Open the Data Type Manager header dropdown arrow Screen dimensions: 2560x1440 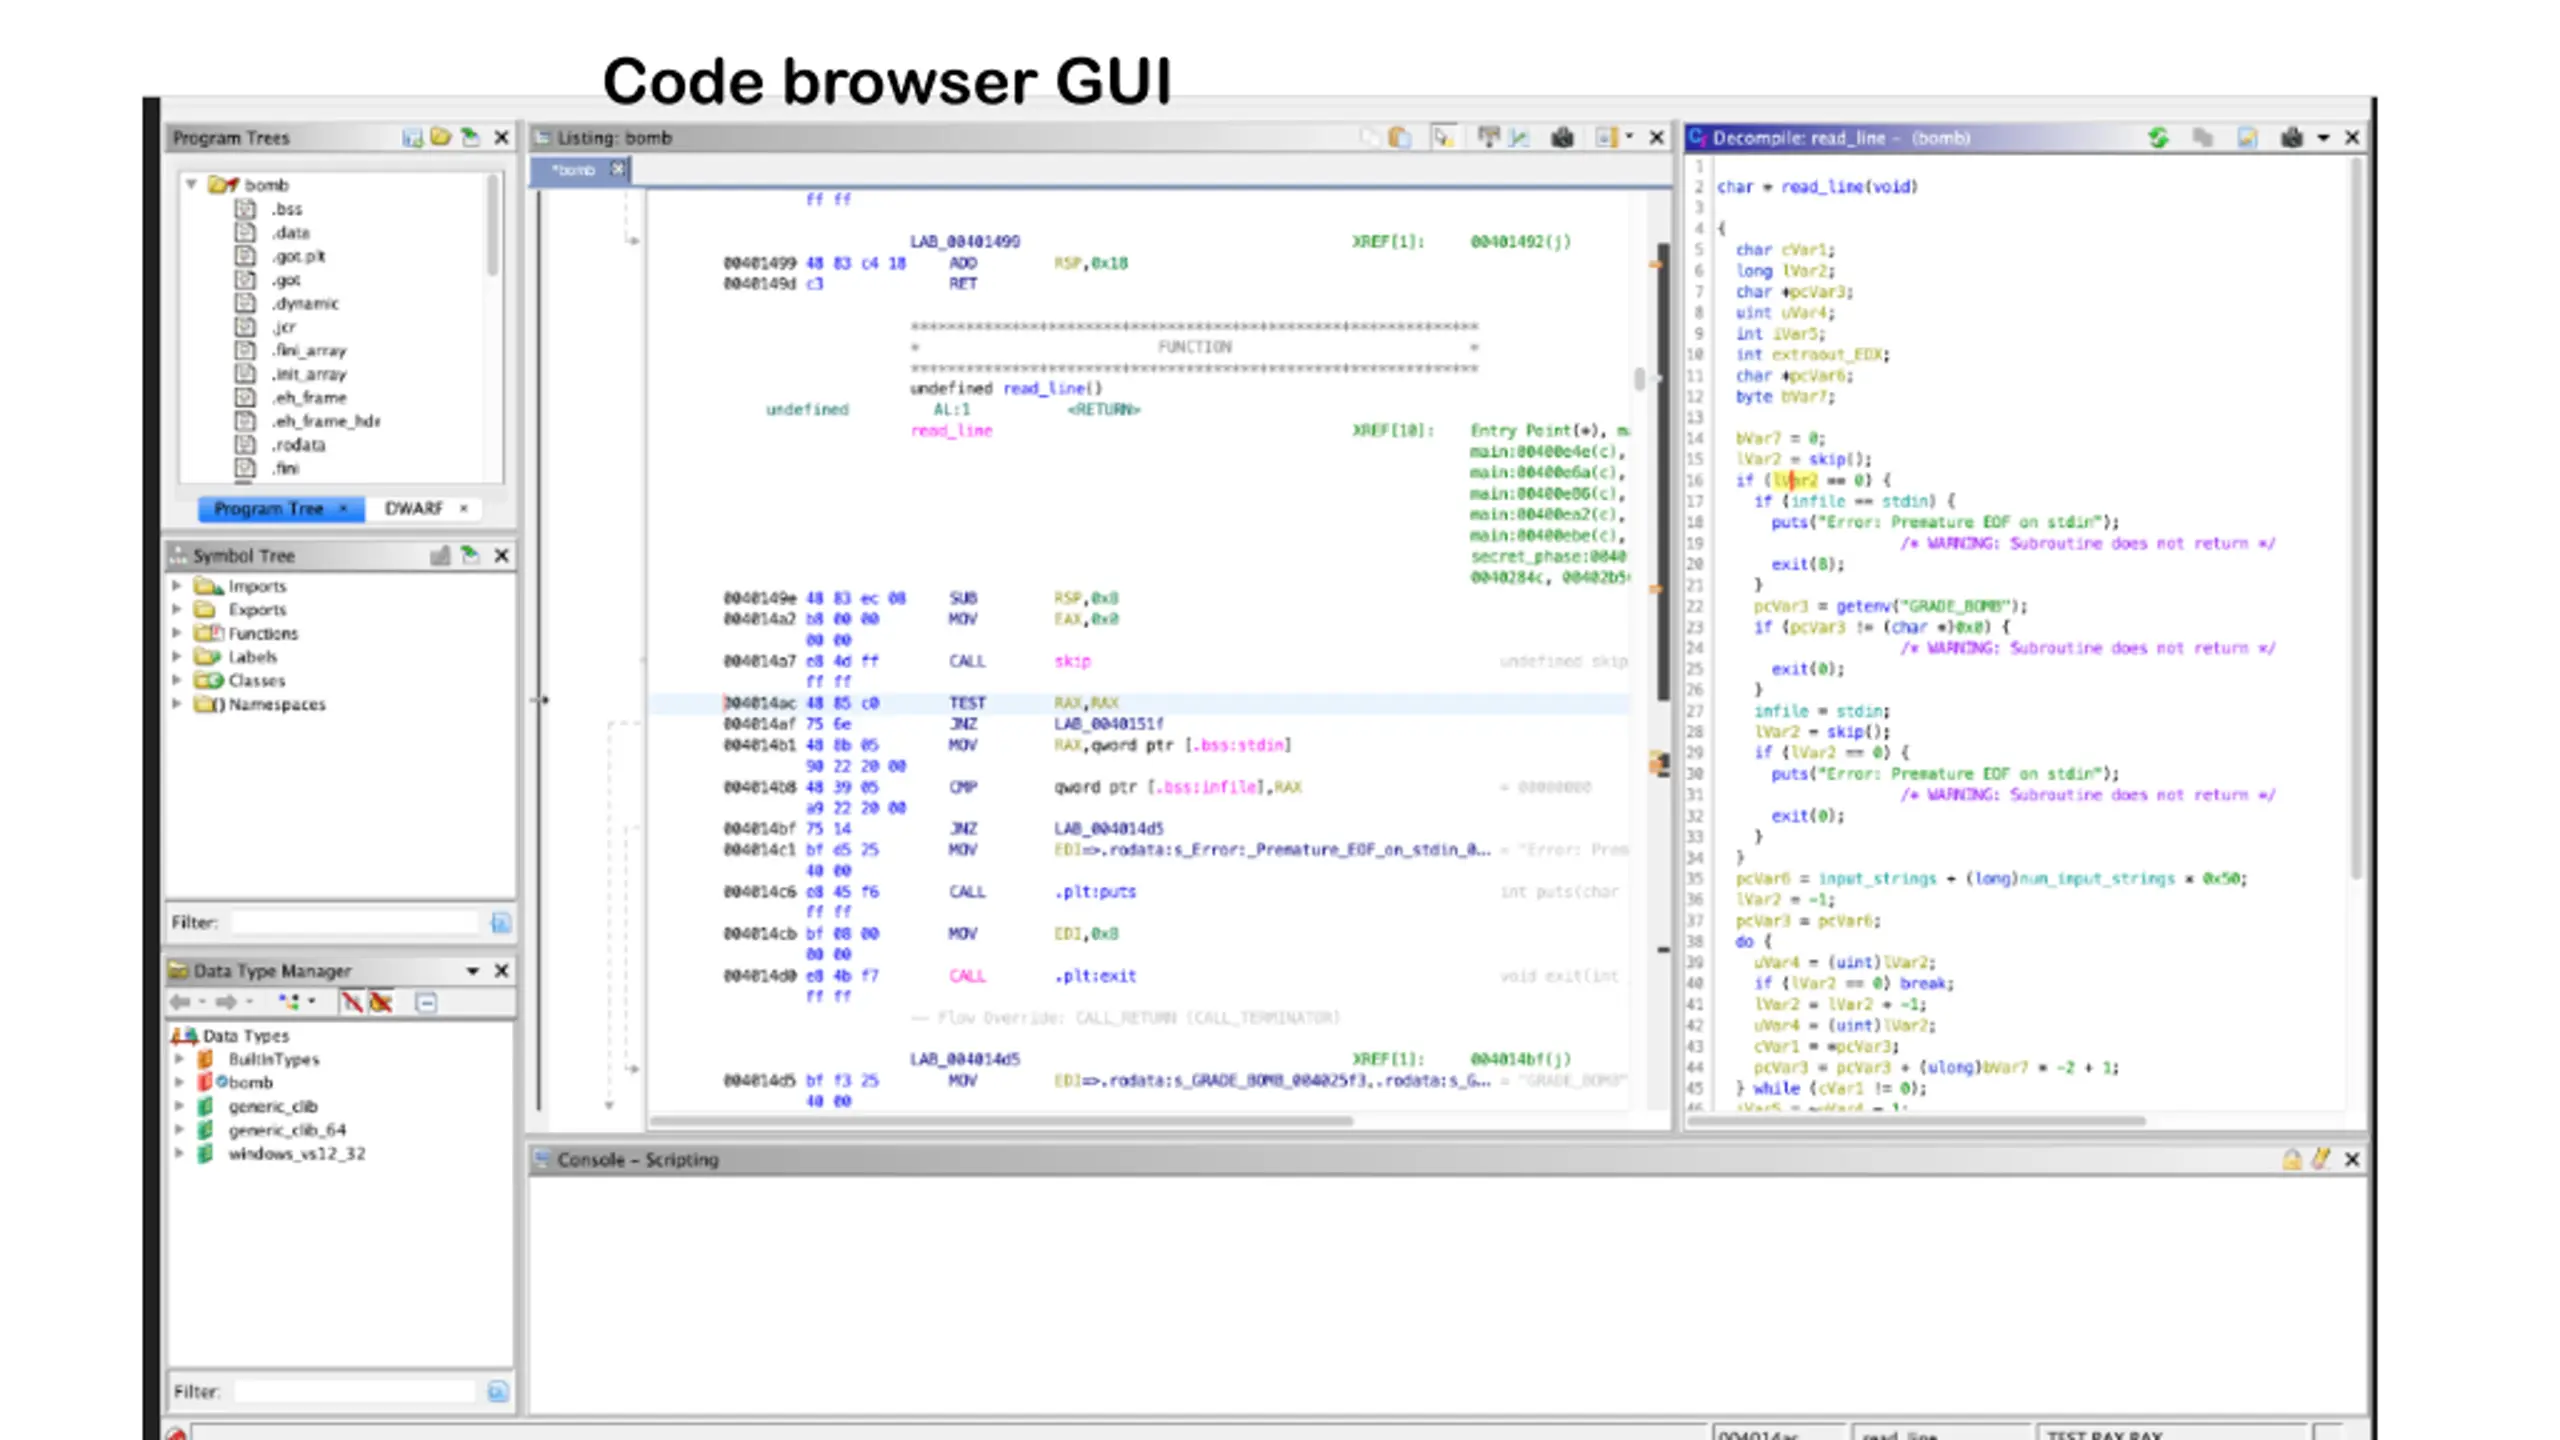[472, 971]
